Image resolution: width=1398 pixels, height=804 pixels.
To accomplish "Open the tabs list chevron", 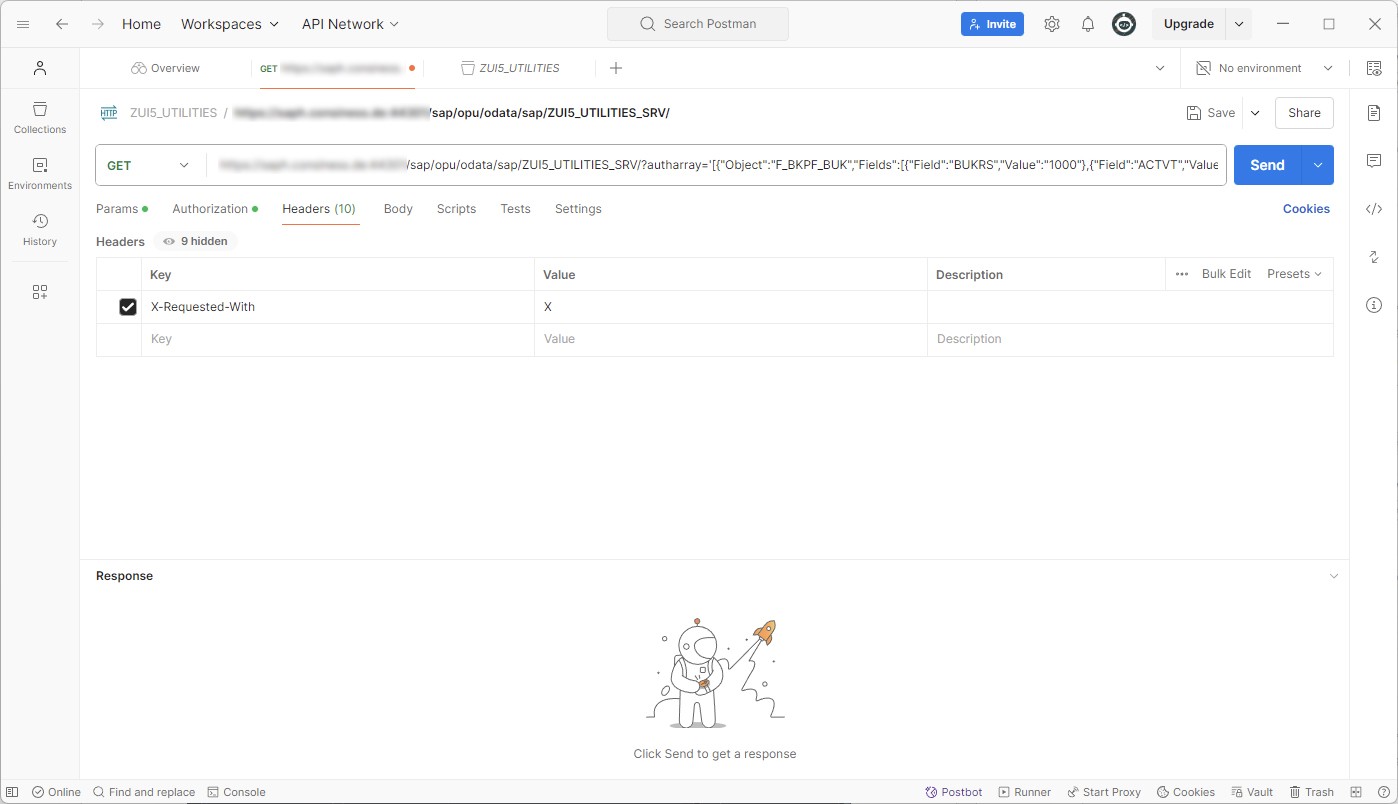I will pyautogui.click(x=1160, y=68).
